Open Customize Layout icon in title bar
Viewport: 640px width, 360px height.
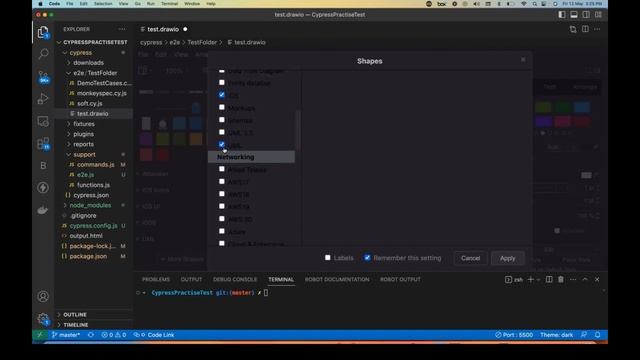[598, 15]
